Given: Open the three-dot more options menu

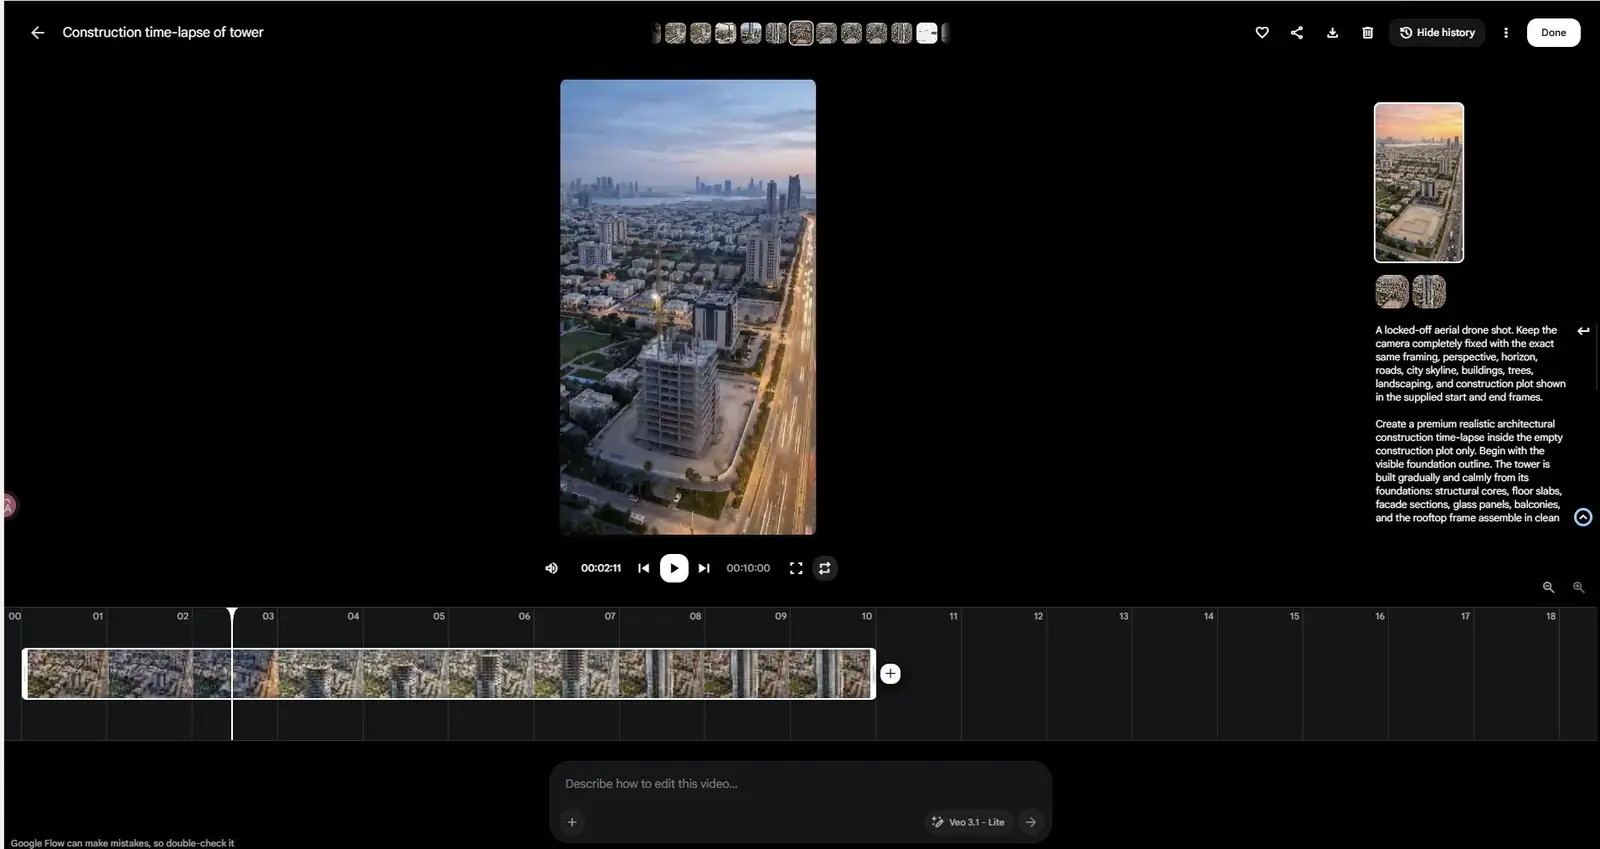Looking at the screenshot, I should 1506,33.
